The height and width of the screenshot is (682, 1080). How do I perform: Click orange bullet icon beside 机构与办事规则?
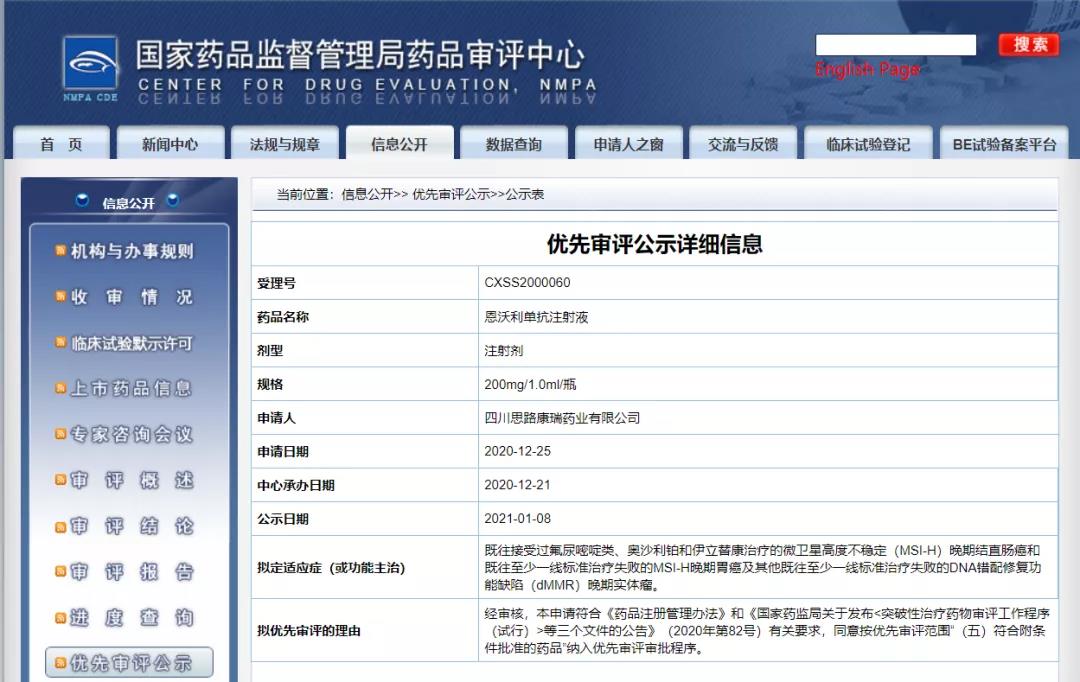(61, 251)
